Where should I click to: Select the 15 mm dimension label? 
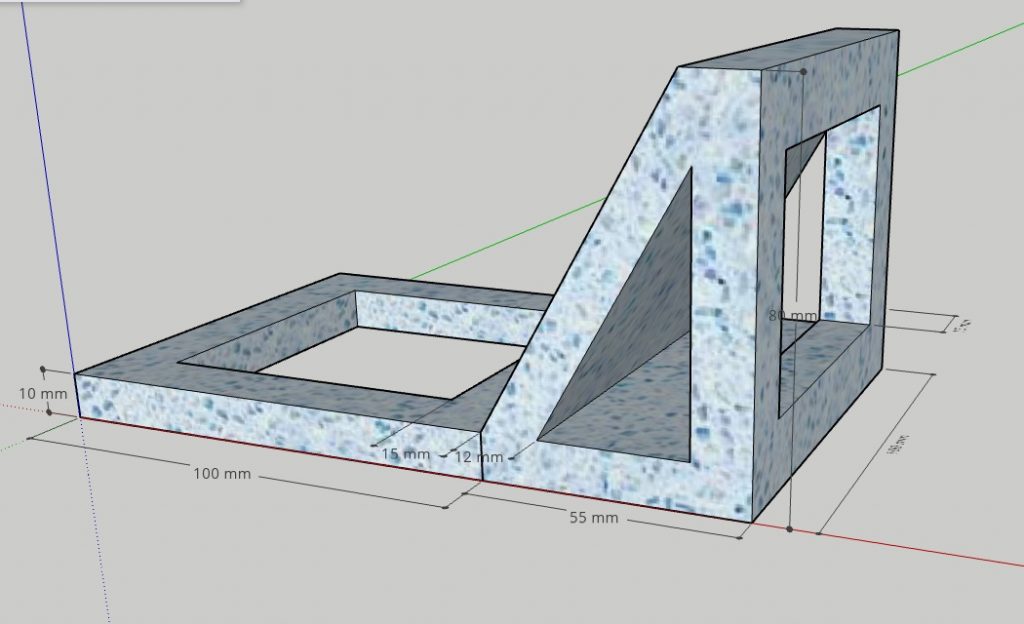405,454
